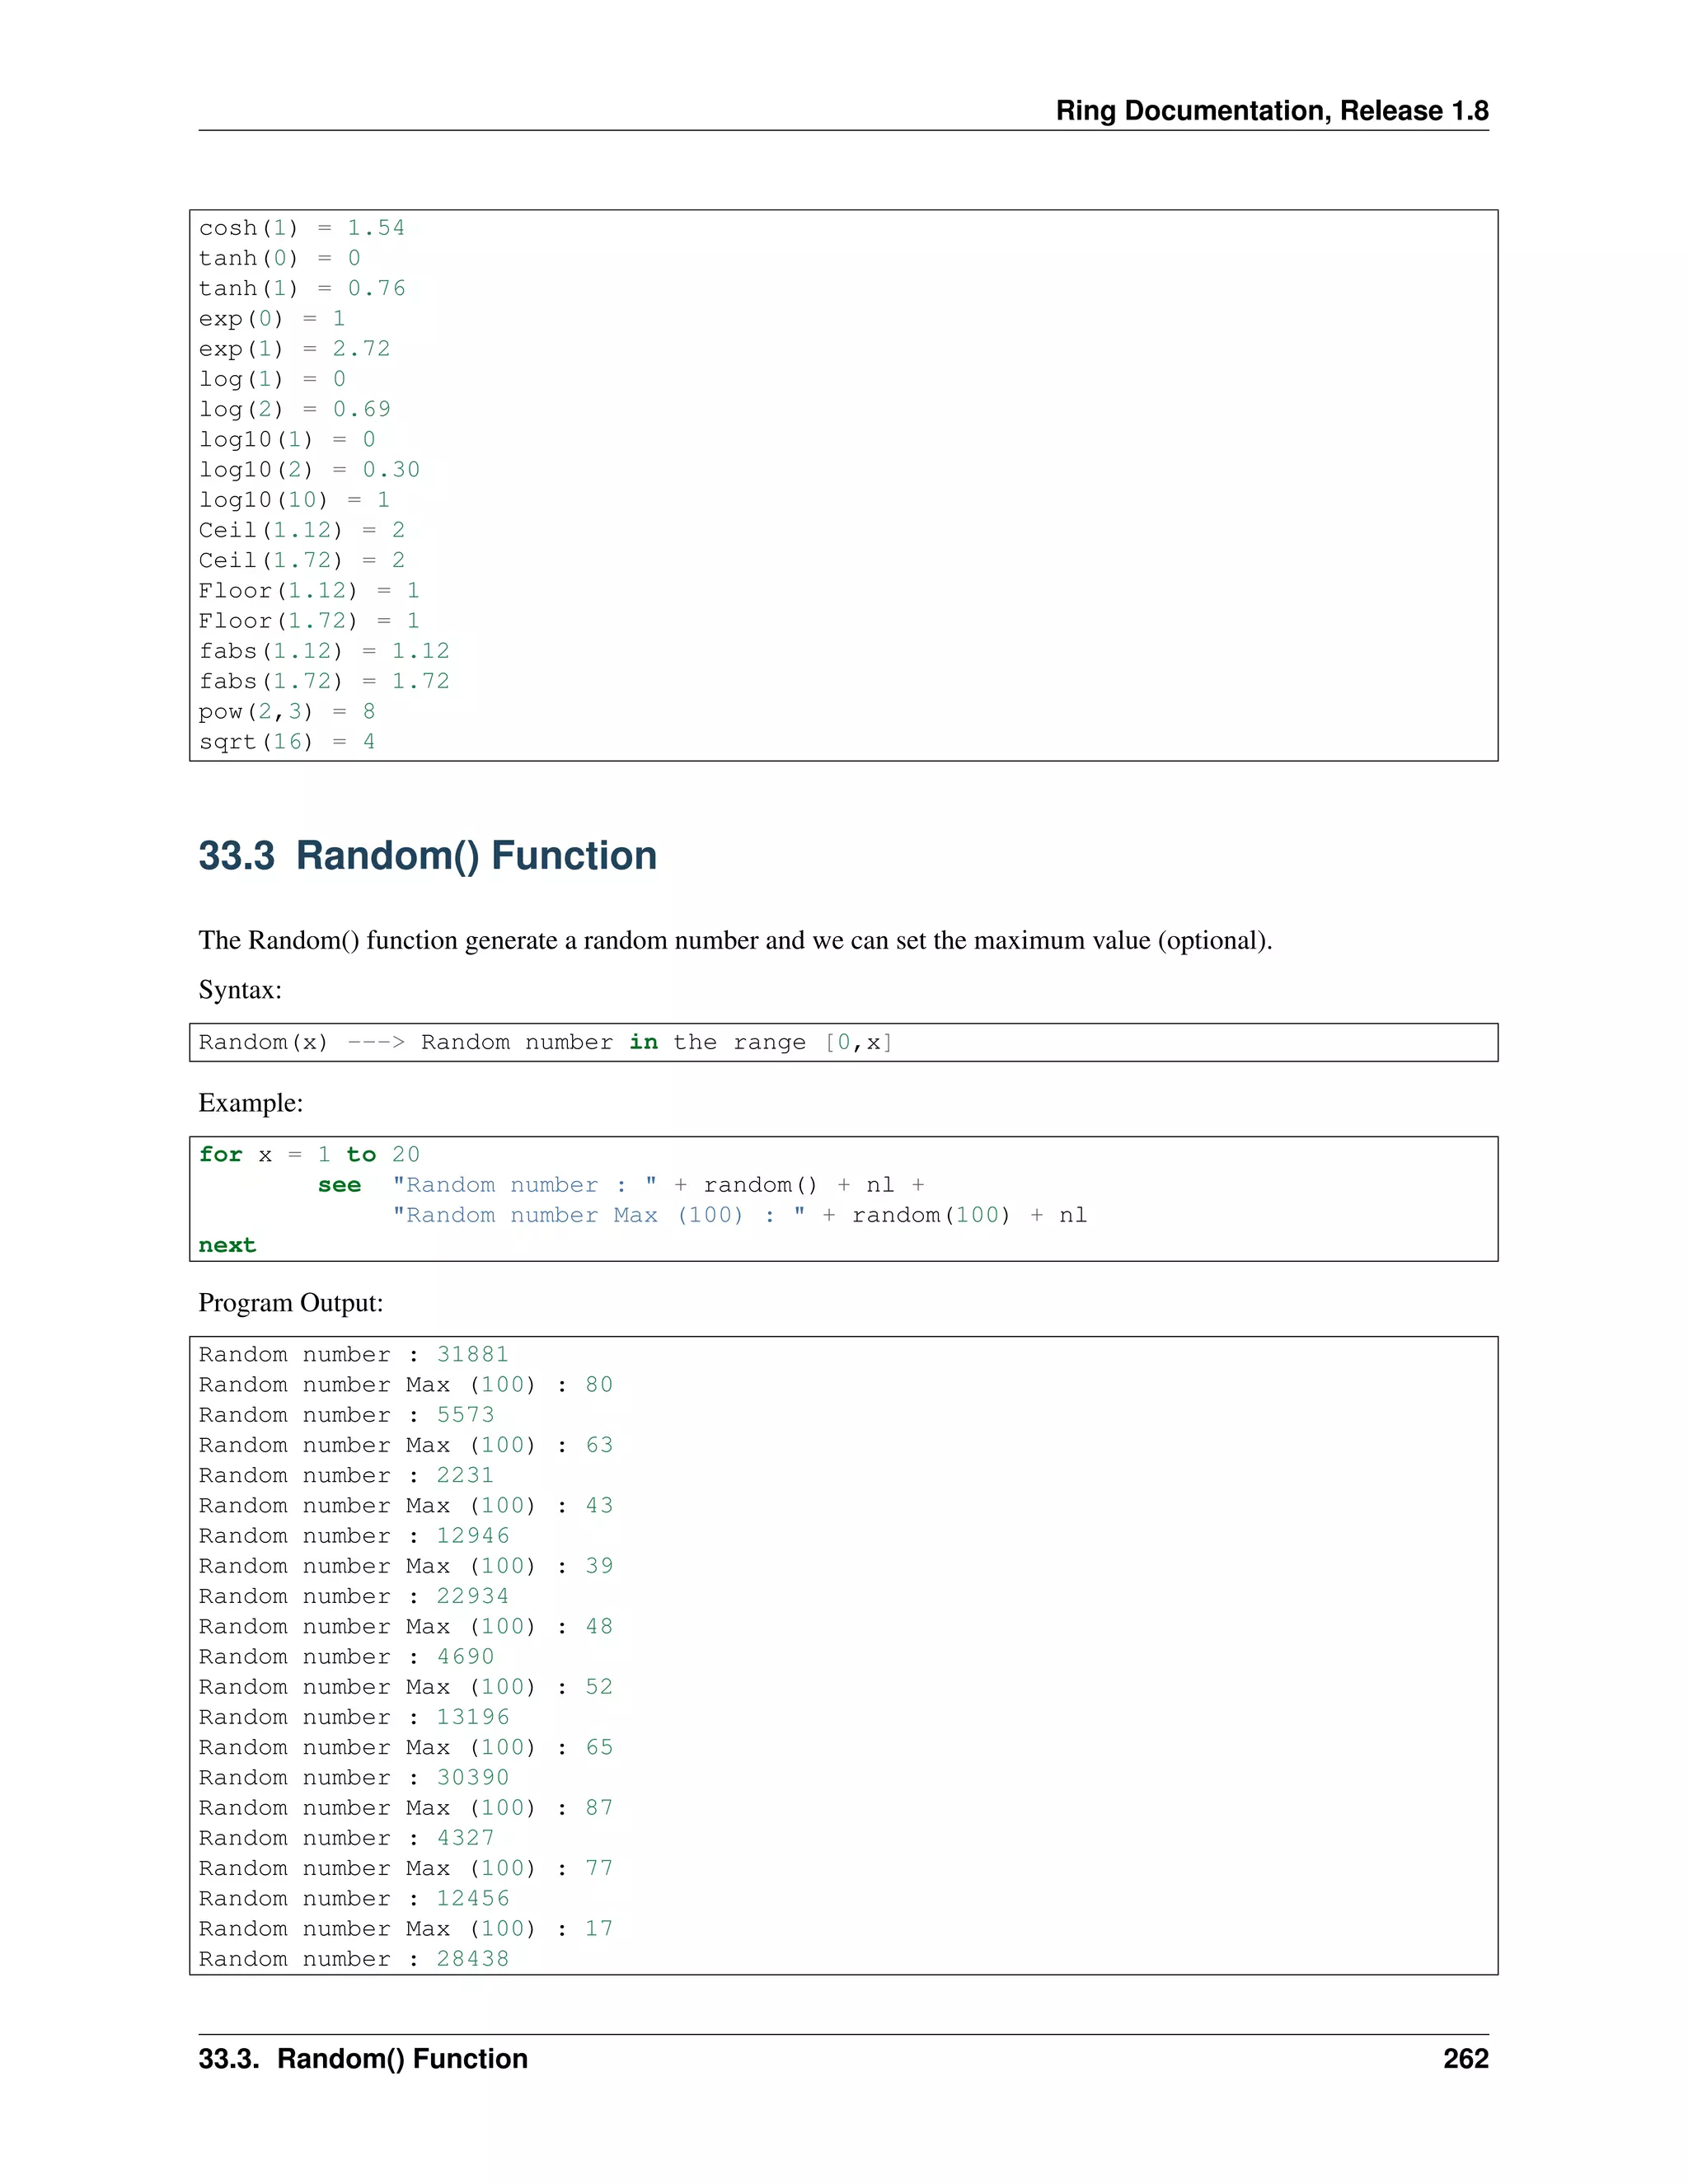Click the line log10(10) = 1
Screen dimensions: 1688x2184
pyautogui.click(x=294, y=500)
